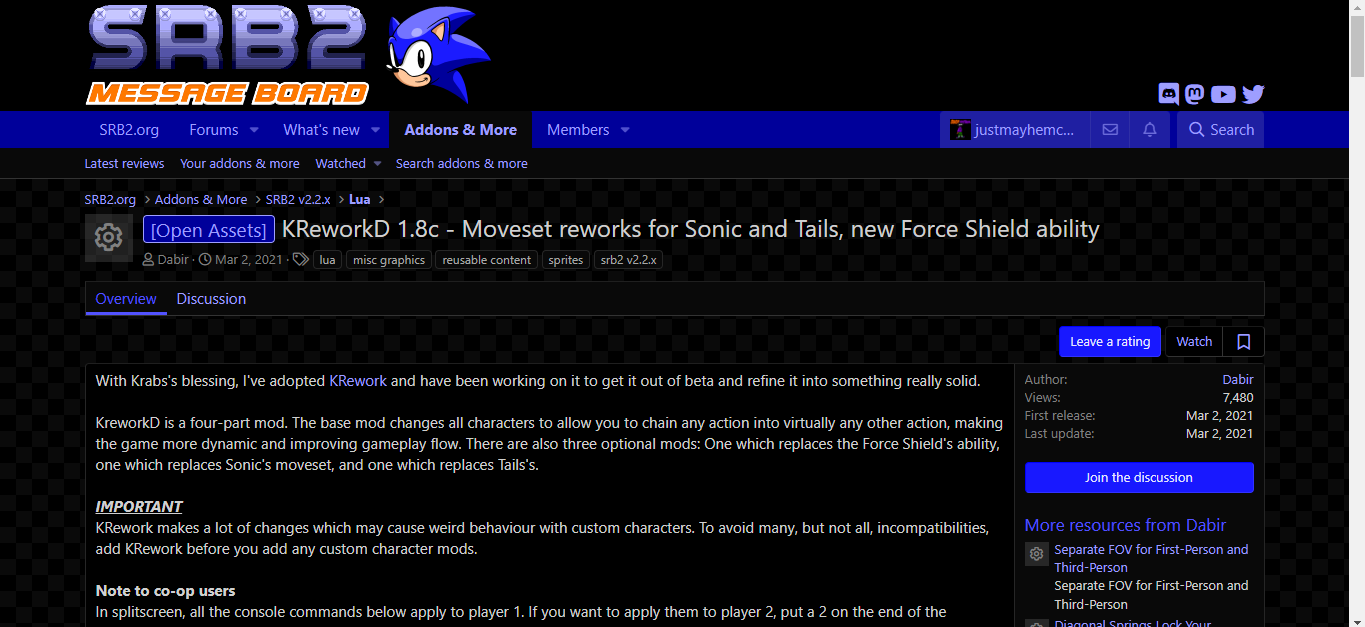Toggle Watch on this resource

click(1194, 342)
